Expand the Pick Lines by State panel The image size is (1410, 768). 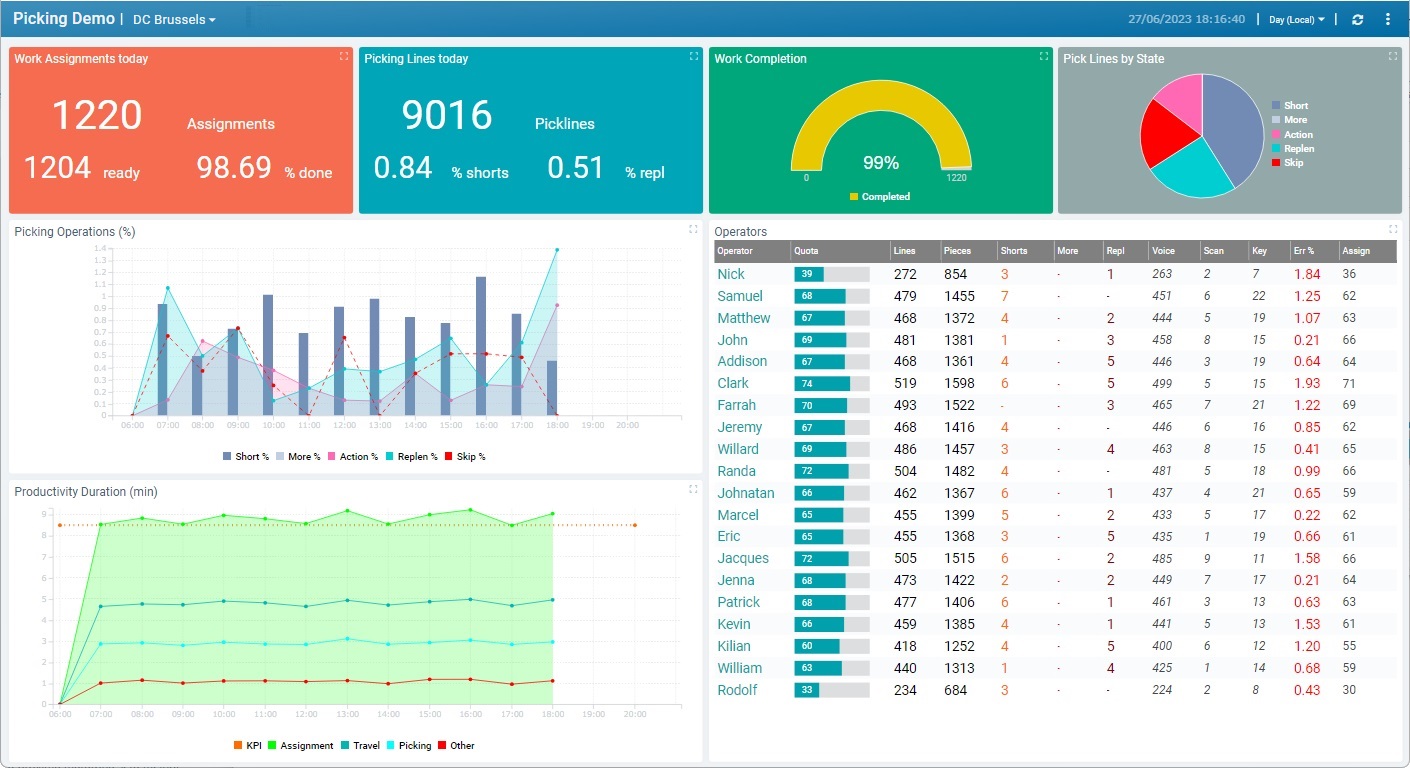pos(1392,58)
